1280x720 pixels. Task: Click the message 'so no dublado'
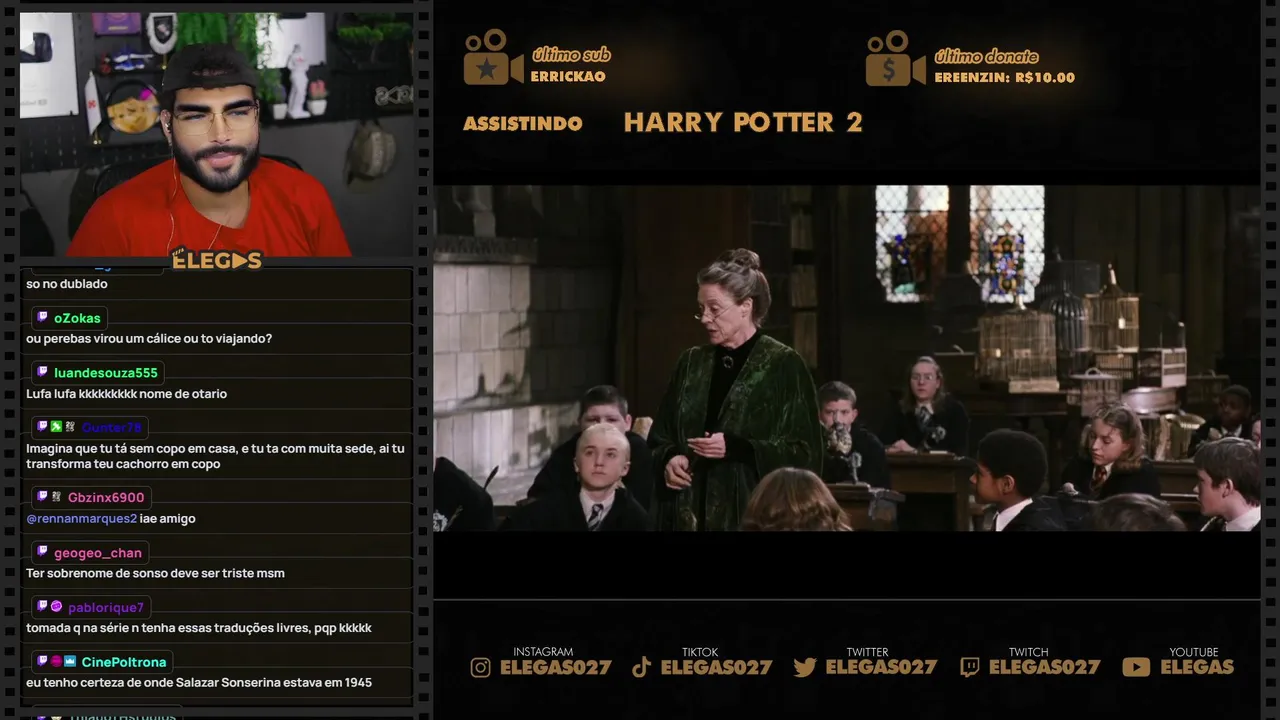tap(67, 284)
